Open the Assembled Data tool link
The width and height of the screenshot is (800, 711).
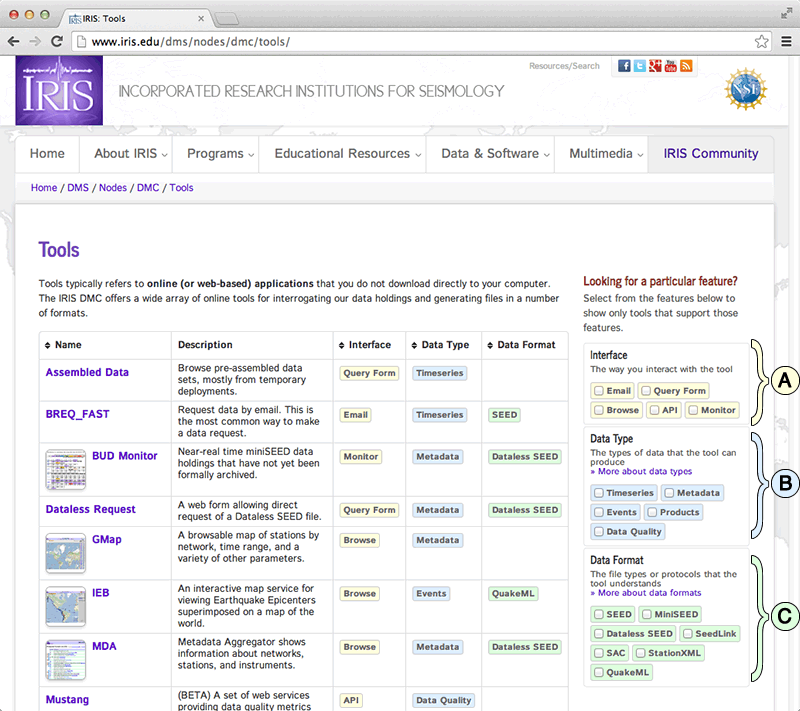[87, 372]
